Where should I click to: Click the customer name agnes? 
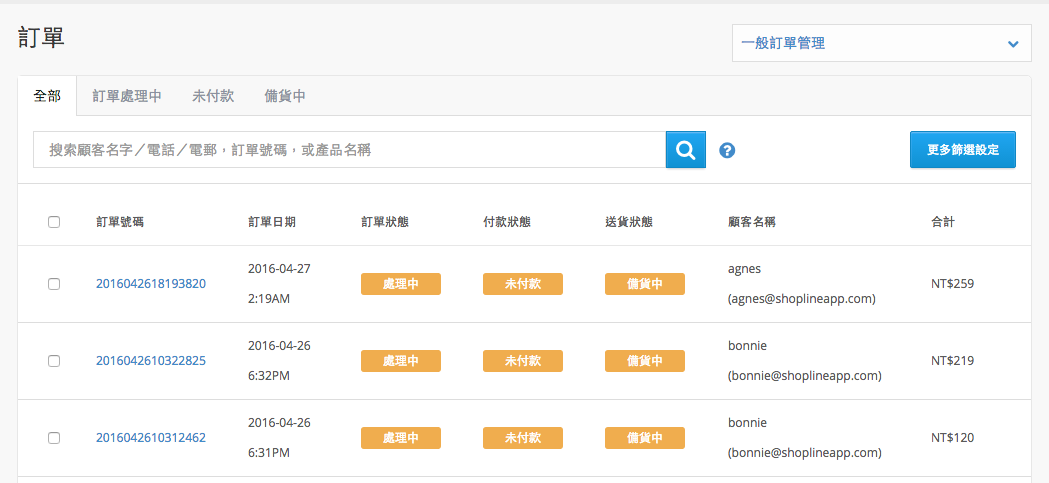pyautogui.click(x=745, y=269)
